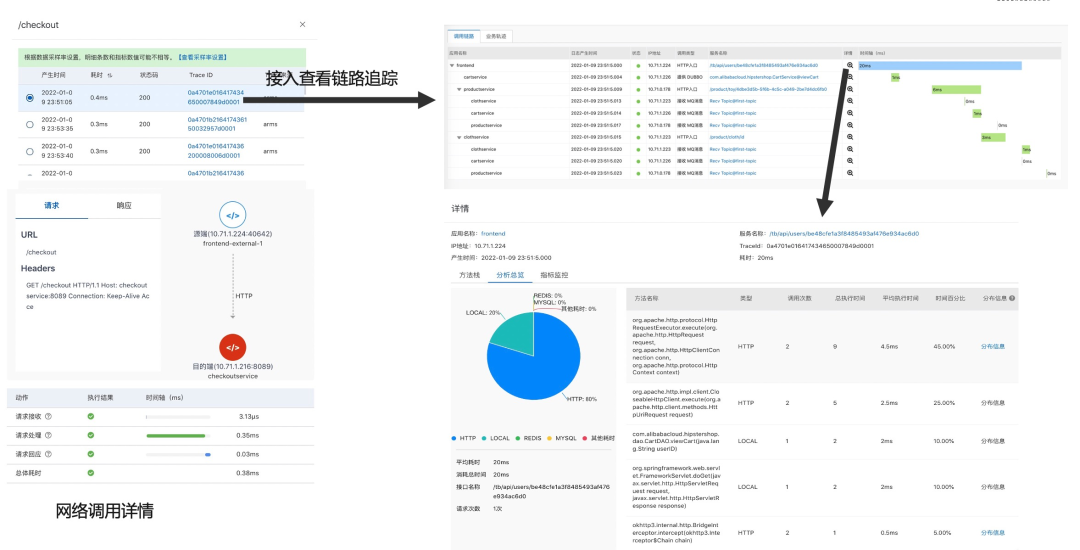Switch to the 指标监控 tab
This screenshot has width=1080, height=550.
(x=554, y=275)
